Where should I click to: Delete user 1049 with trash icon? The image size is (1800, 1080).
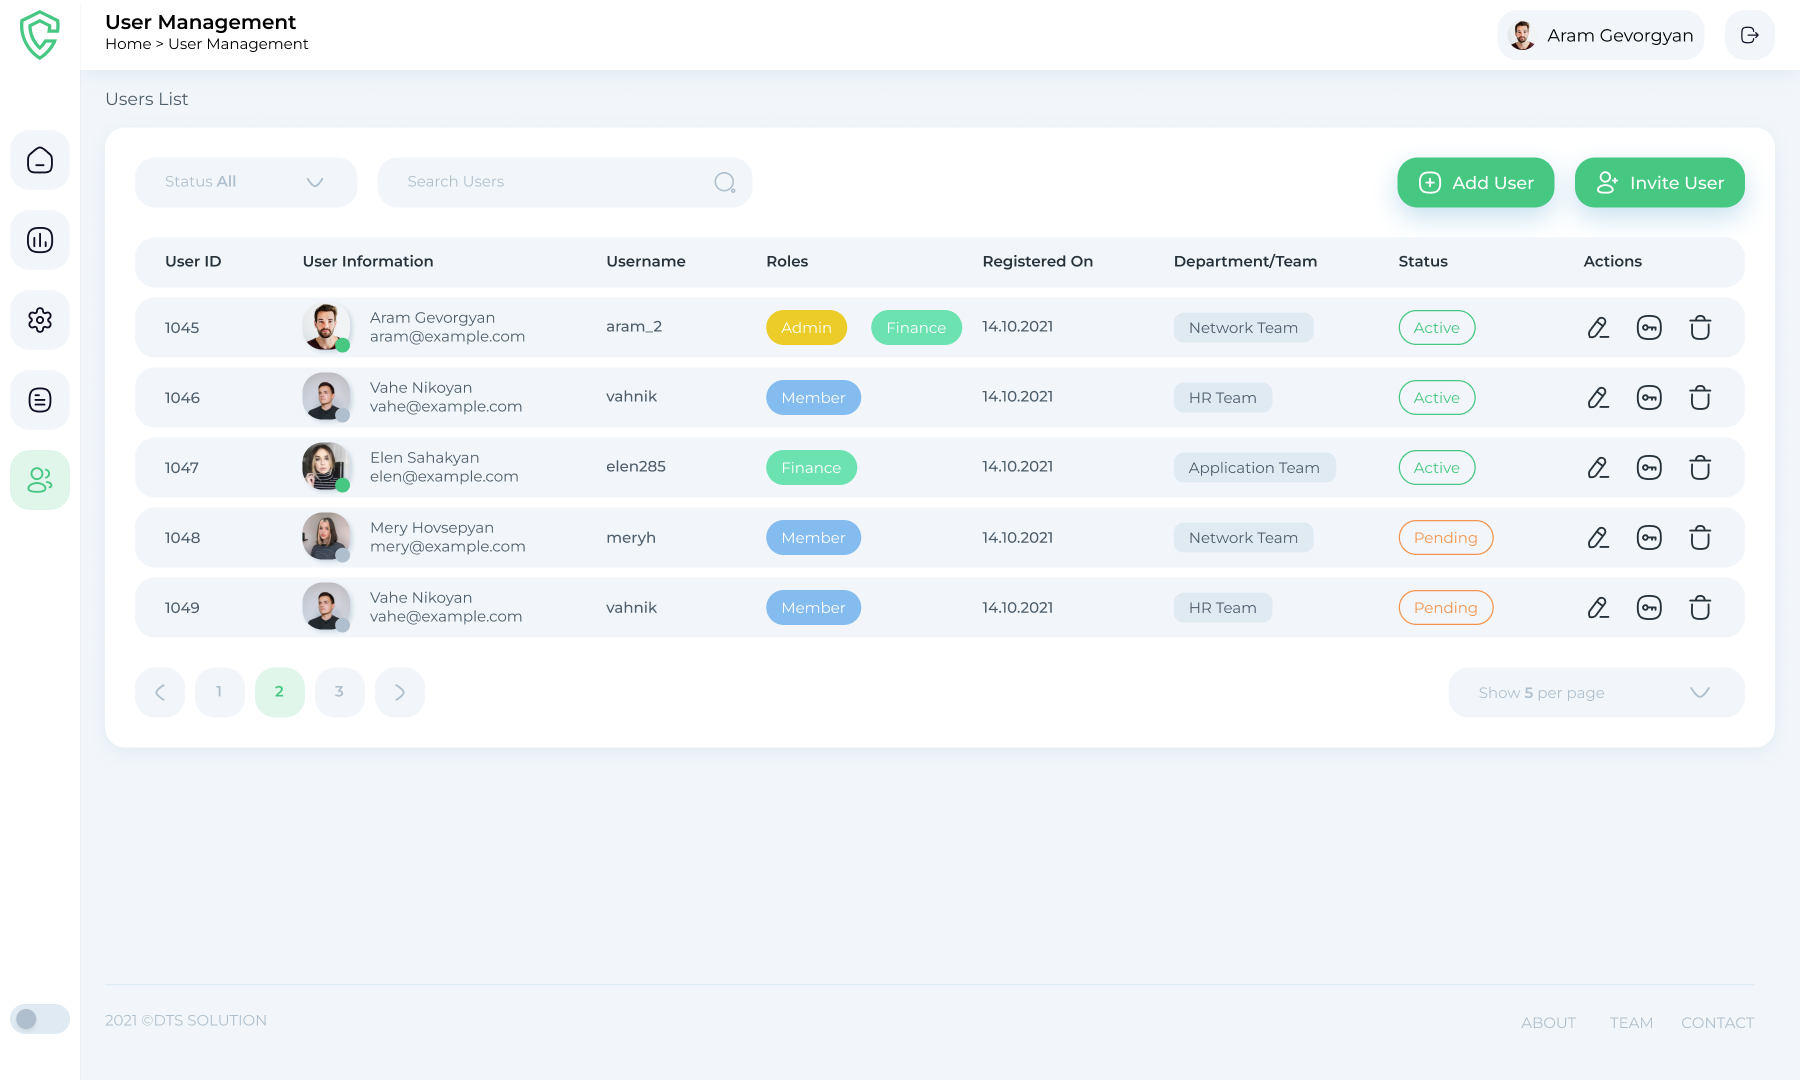pyautogui.click(x=1700, y=608)
